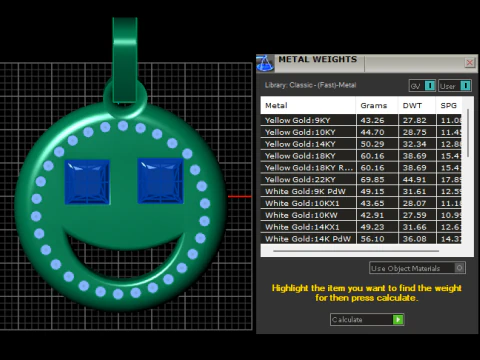This screenshot has width=480, height=360.
Task: Select the White Gold:9K PdW row
Action: point(361,191)
